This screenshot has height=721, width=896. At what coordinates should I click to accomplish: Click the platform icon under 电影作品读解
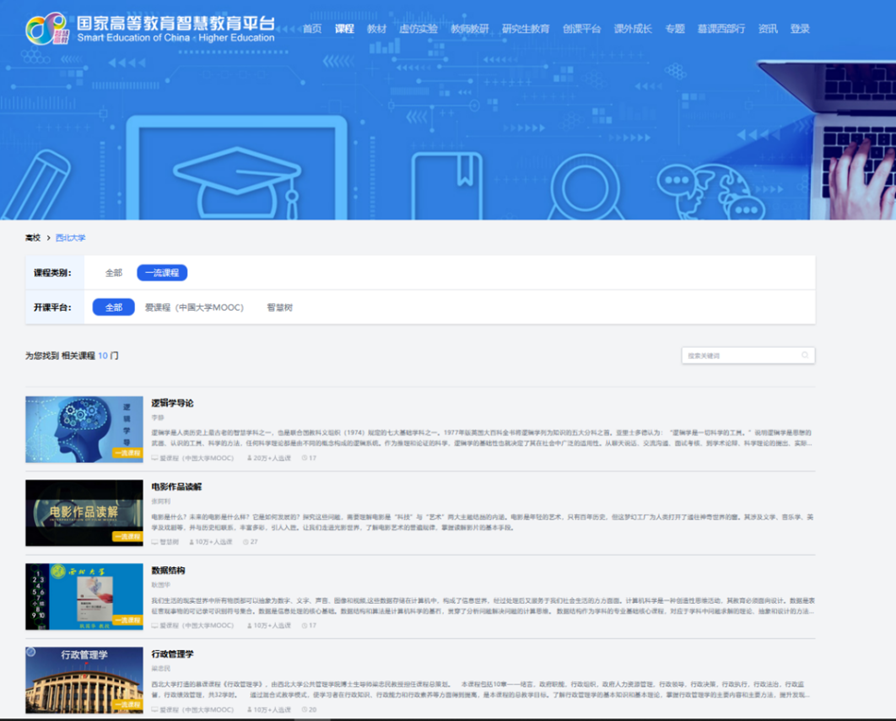click(x=155, y=542)
